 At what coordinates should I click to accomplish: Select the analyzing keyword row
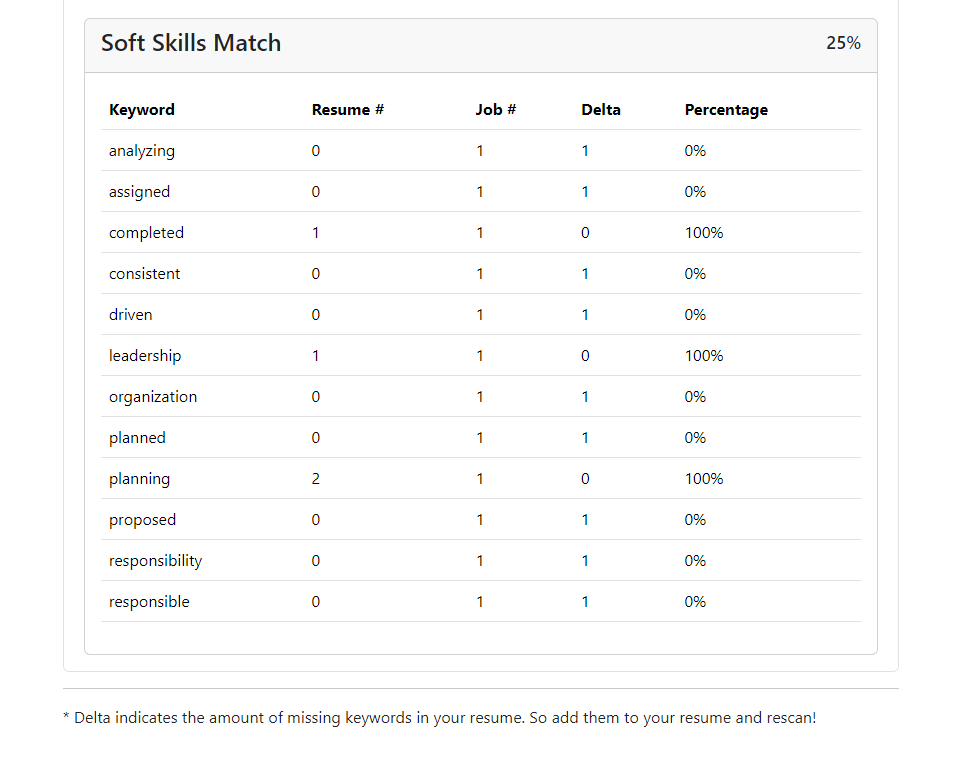(x=481, y=150)
